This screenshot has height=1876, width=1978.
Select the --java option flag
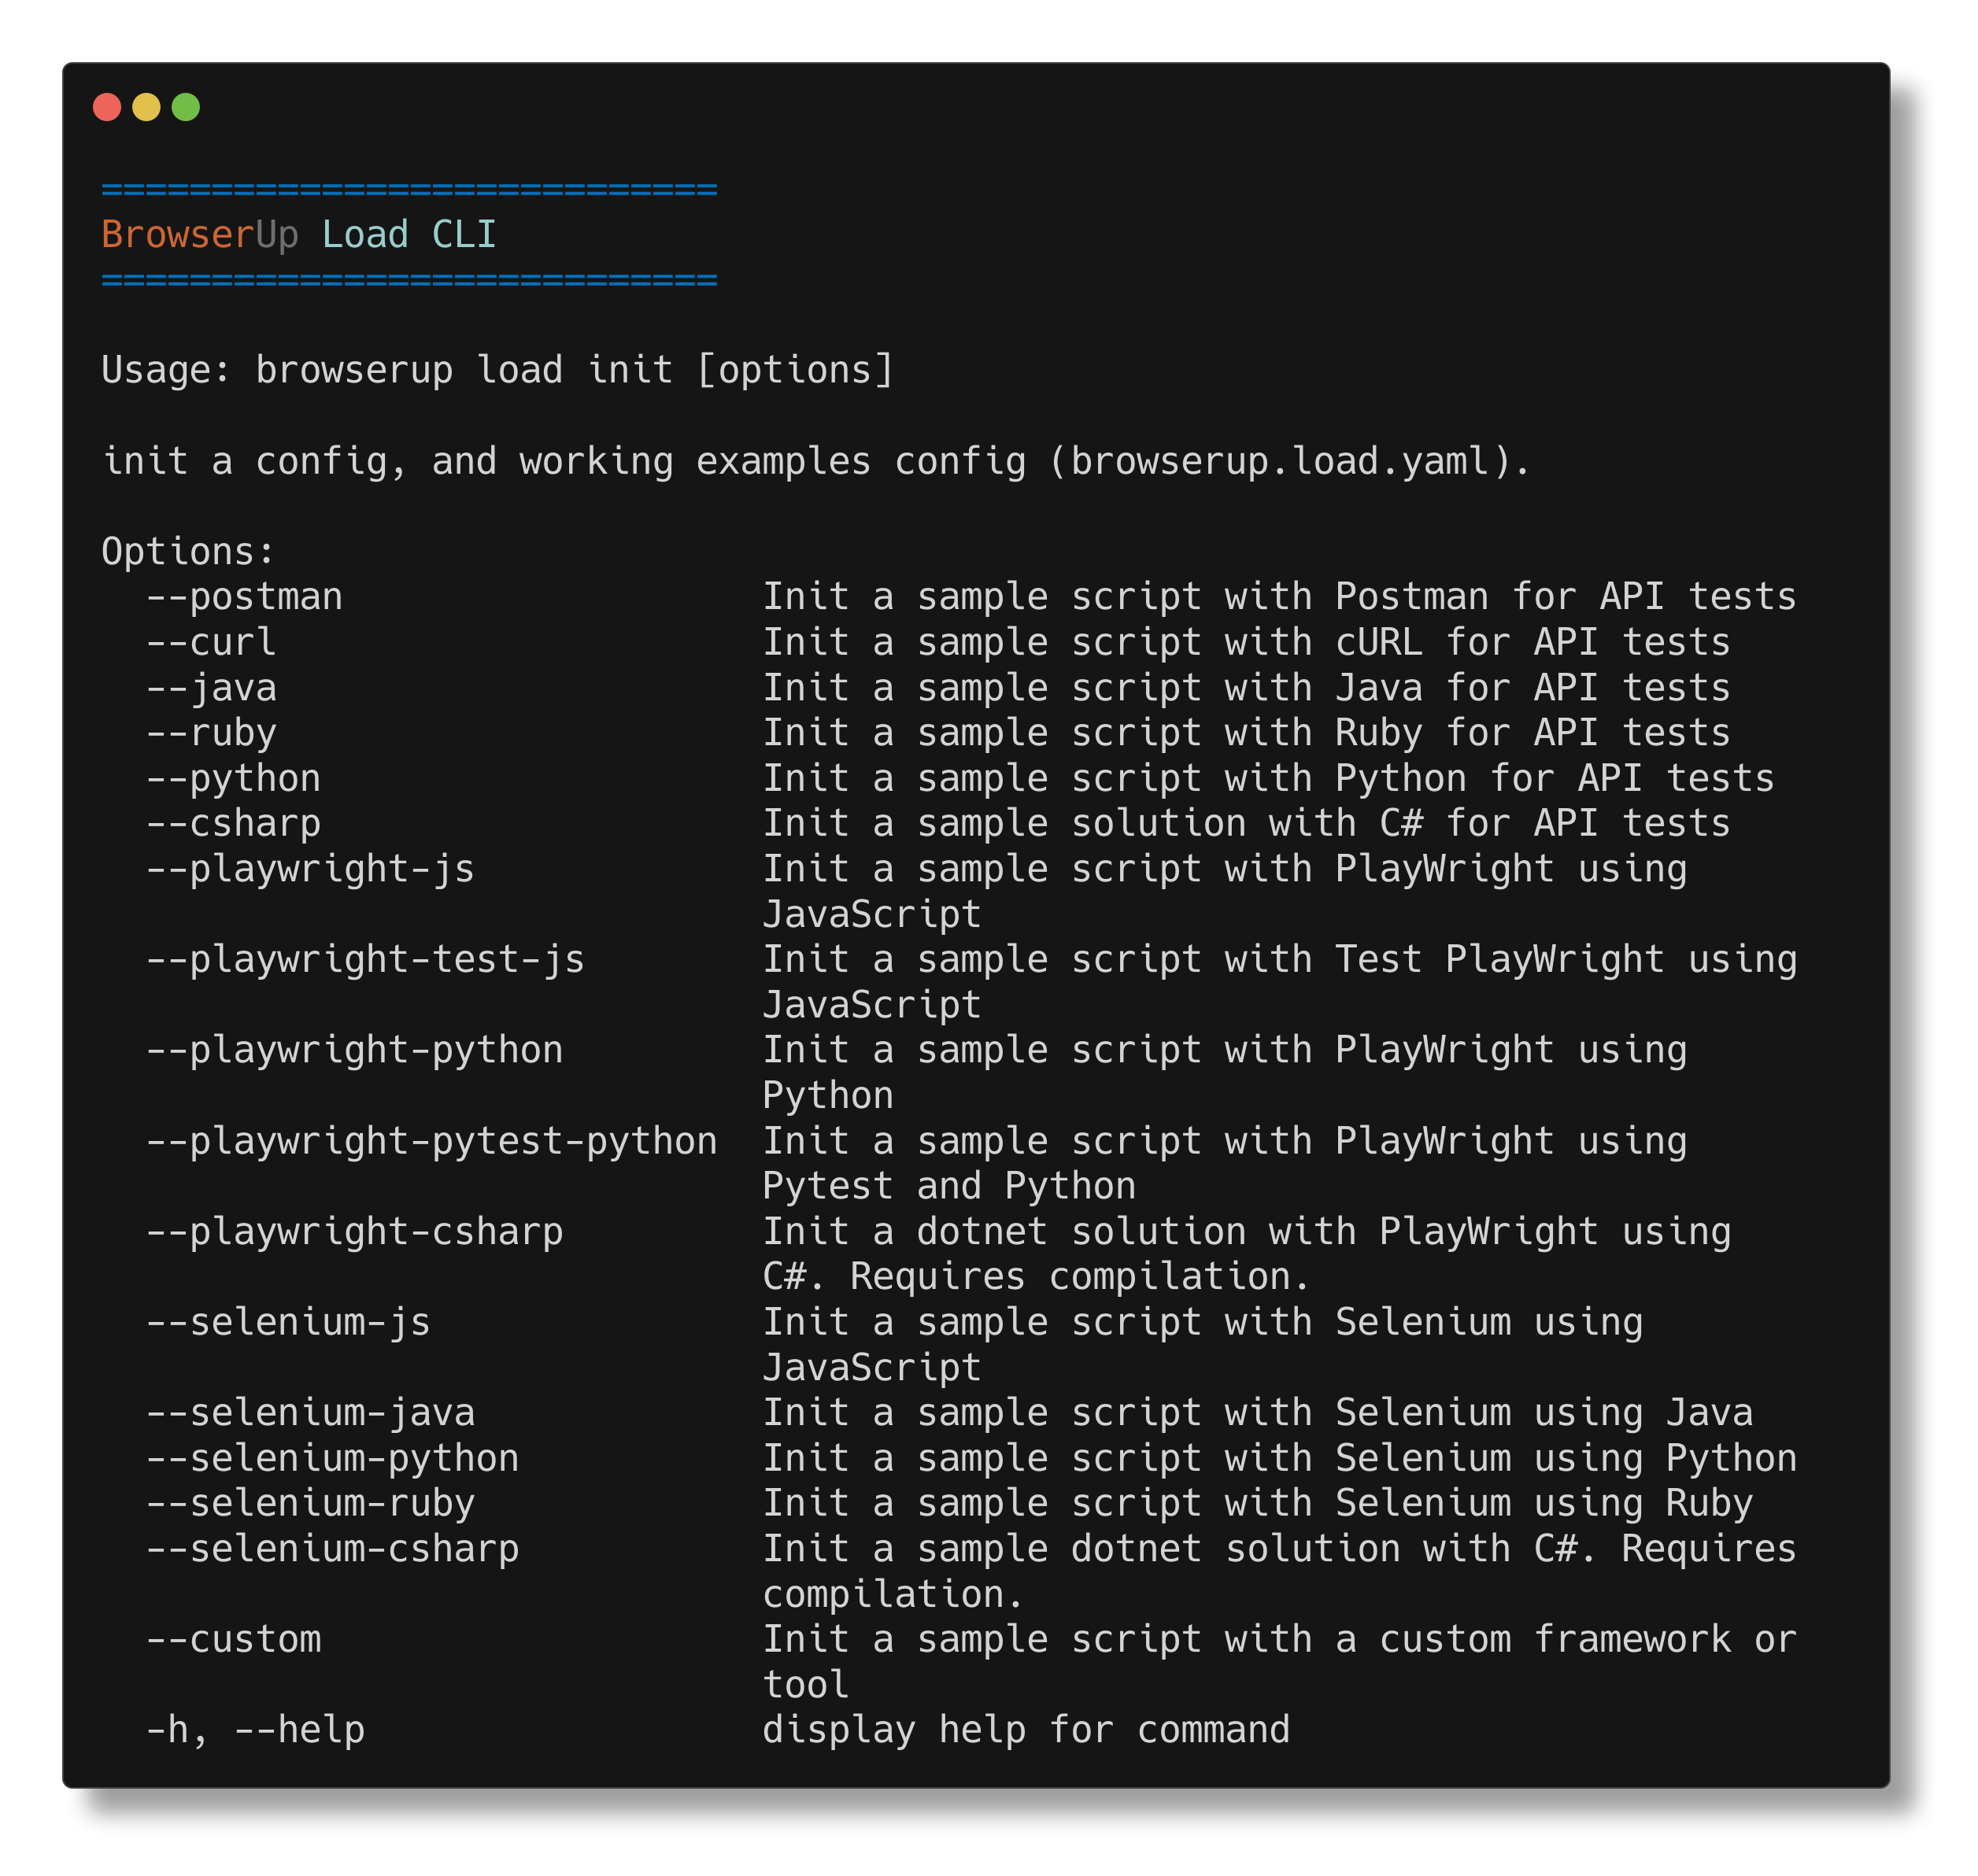[x=211, y=688]
